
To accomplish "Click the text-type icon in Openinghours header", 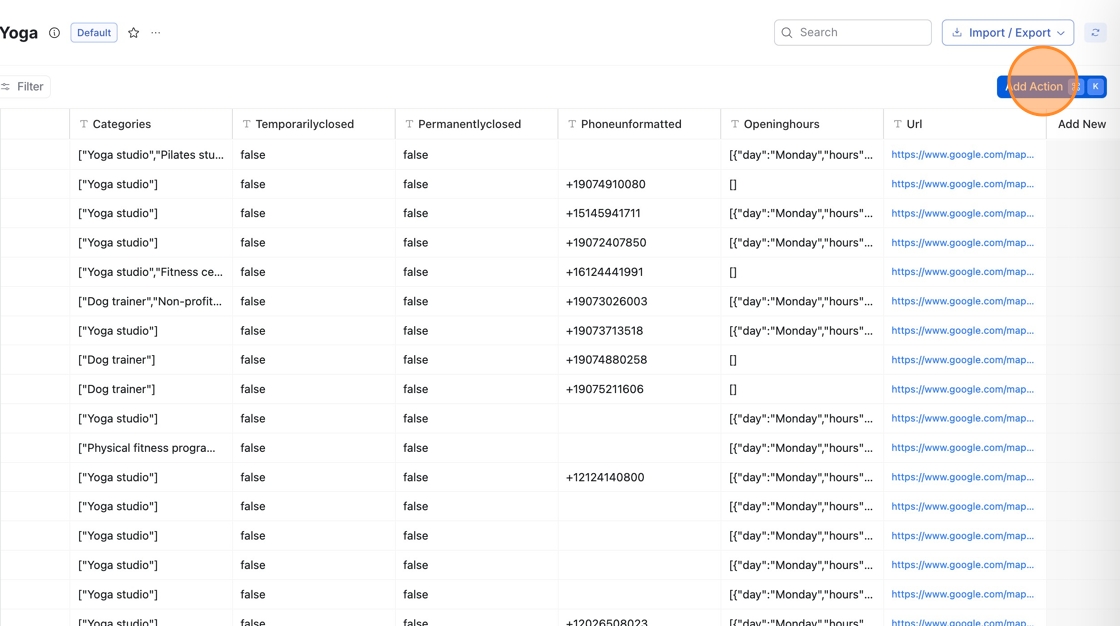I will (735, 124).
